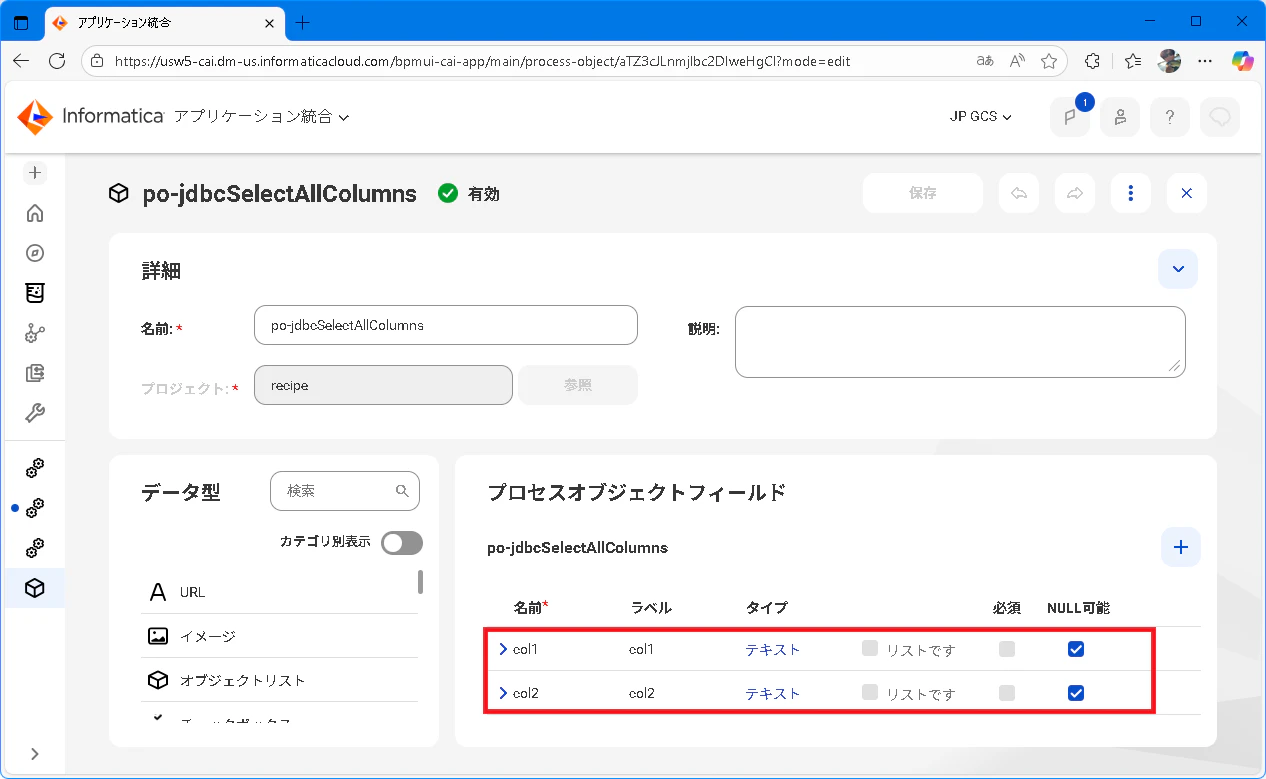Open JP GCS organization dropdown
The width and height of the screenshot is (1266, 779).
981,117
